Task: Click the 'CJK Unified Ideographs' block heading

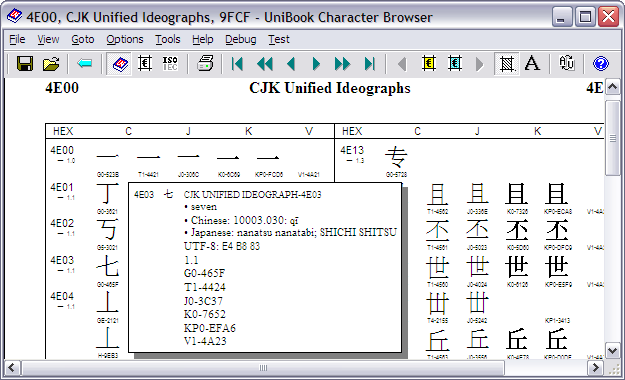Action: tap(330, 89)
